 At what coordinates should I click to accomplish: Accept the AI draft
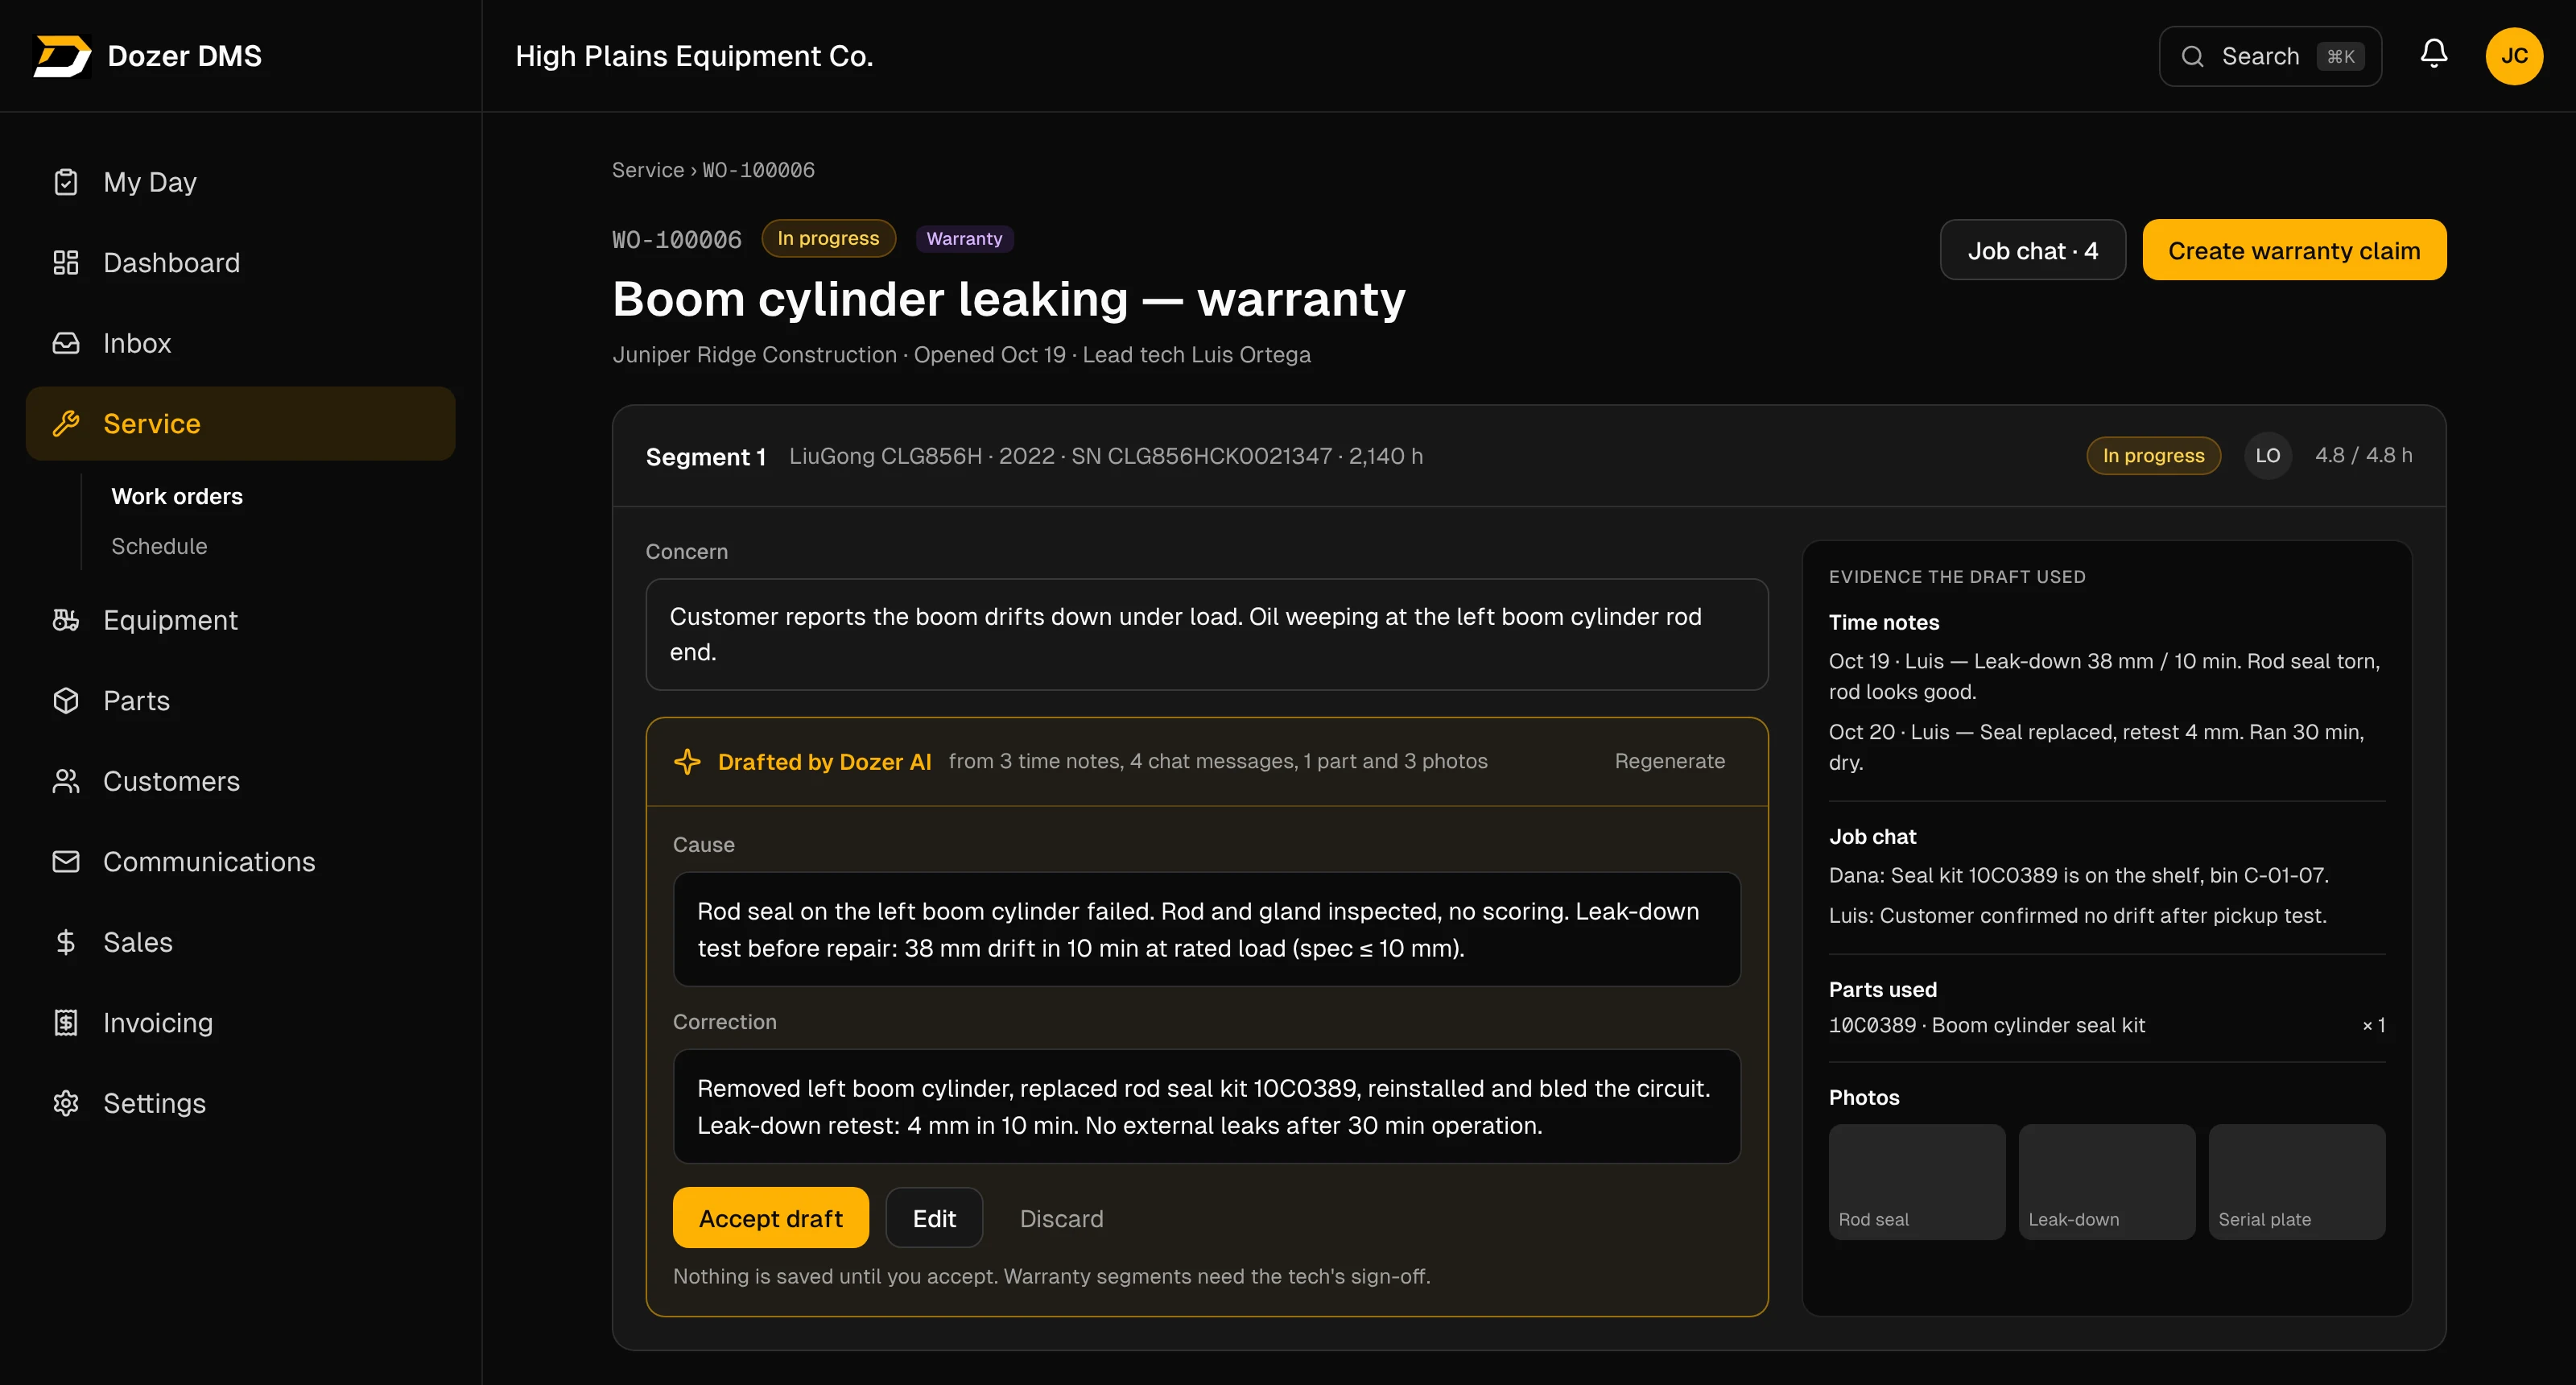[x=770, y=1218]
